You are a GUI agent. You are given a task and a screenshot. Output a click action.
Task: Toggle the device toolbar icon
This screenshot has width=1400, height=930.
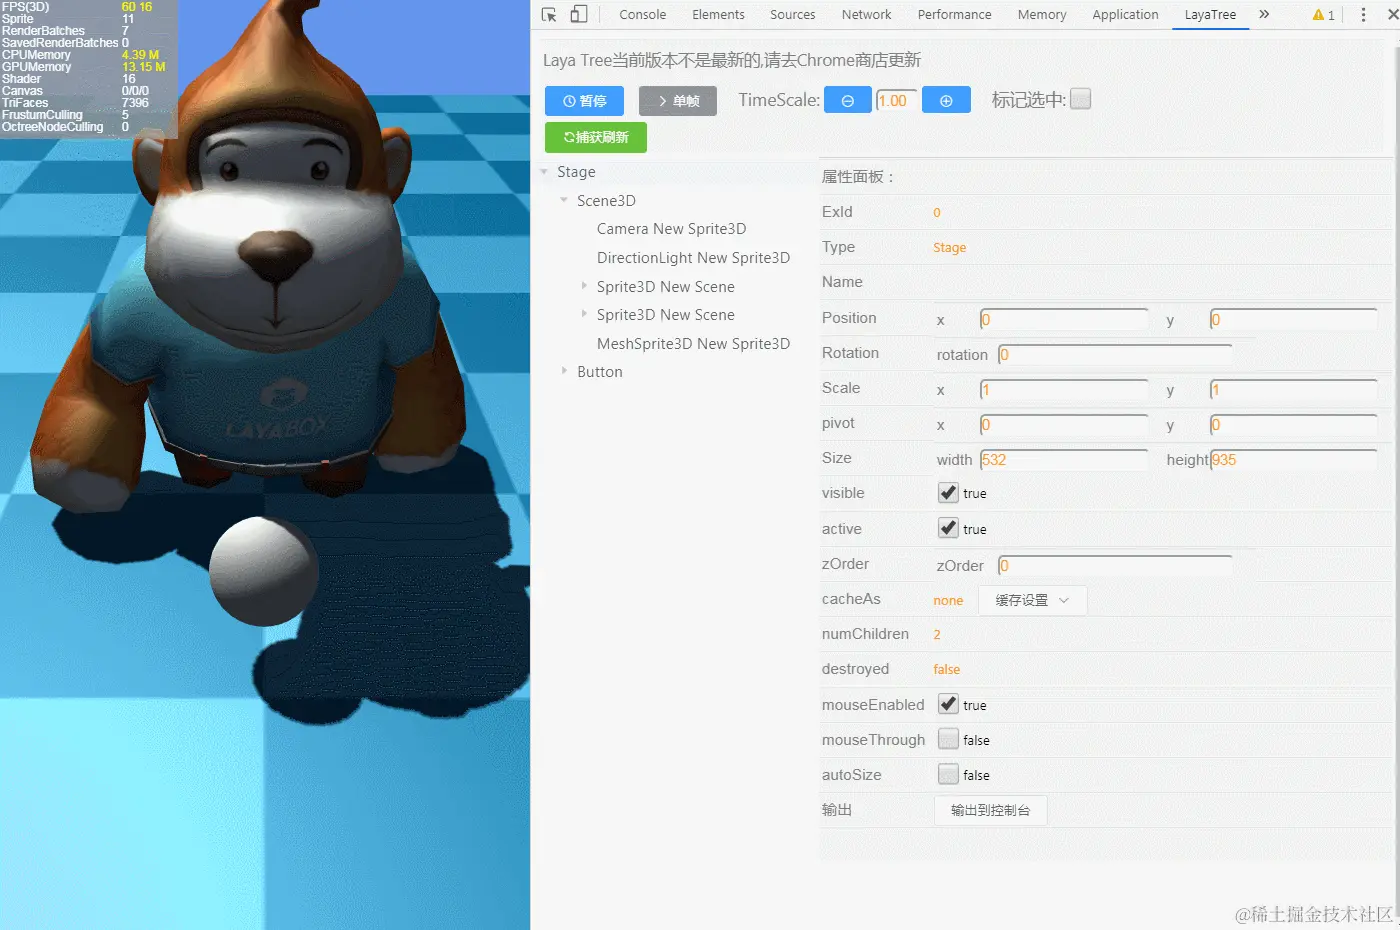578,14
